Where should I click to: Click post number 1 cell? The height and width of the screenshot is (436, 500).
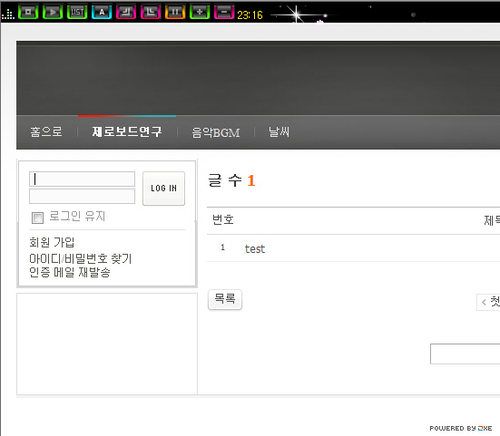[222, 248]
